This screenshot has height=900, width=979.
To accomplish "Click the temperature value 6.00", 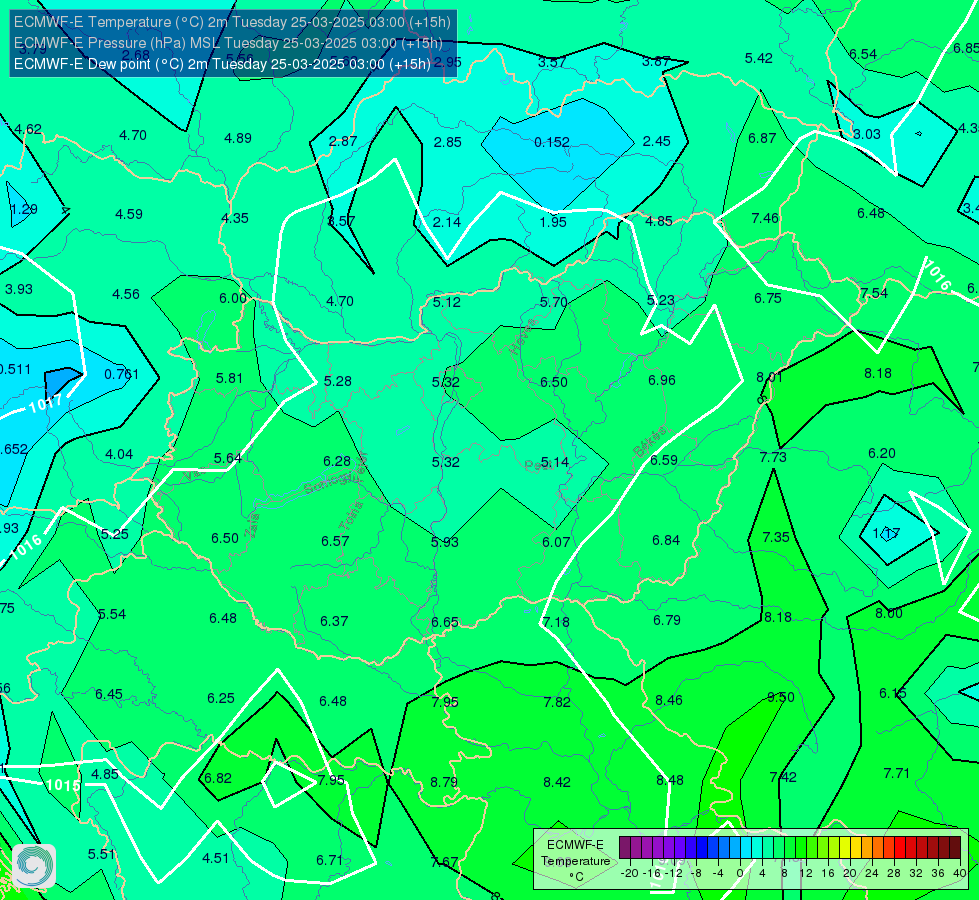I will [233, 299].
